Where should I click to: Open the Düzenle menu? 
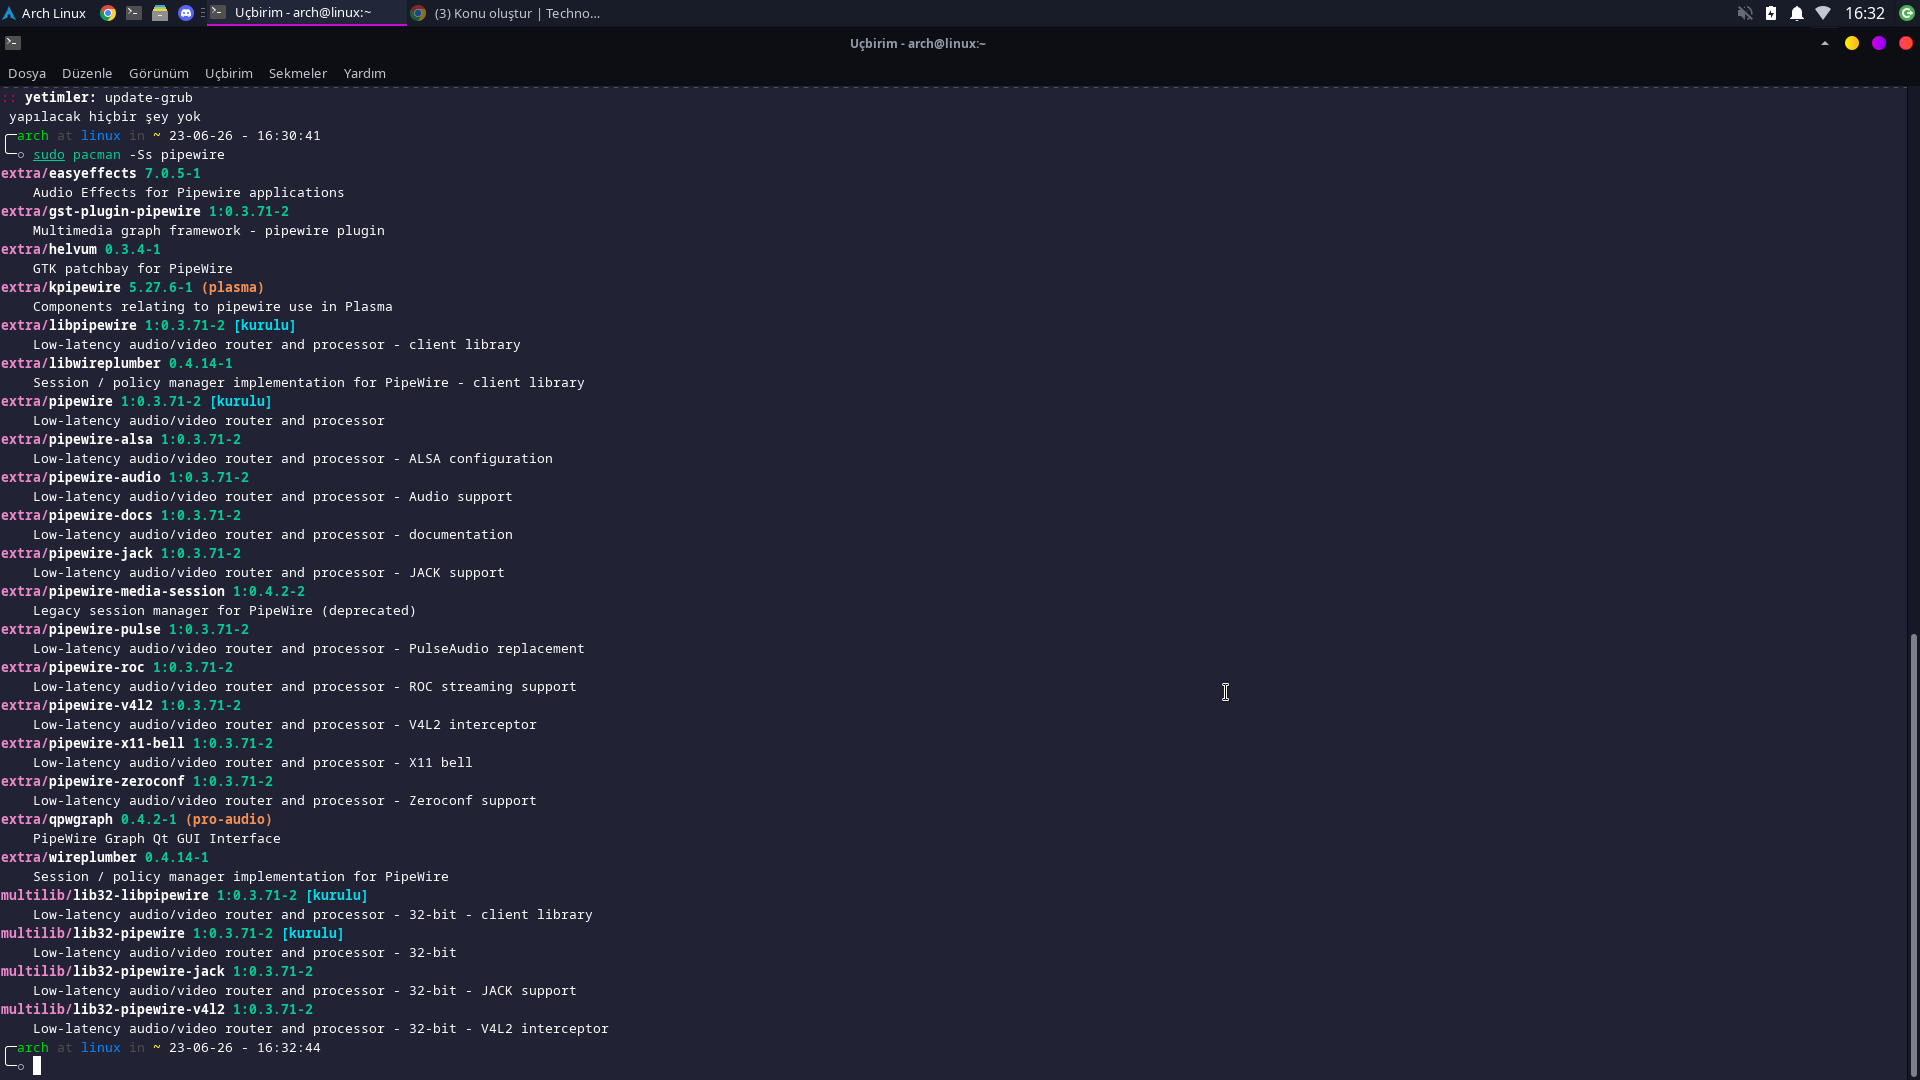click(87, 73)
